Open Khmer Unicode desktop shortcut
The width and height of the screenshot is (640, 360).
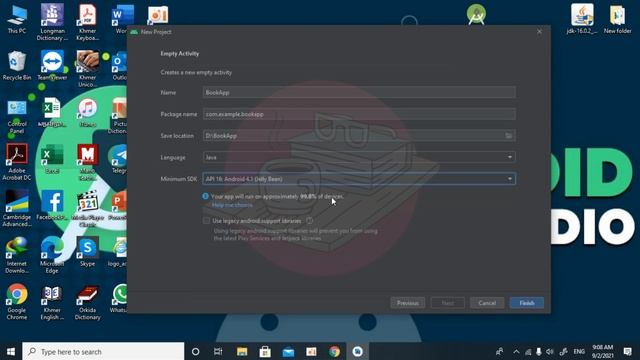(87, 69)
